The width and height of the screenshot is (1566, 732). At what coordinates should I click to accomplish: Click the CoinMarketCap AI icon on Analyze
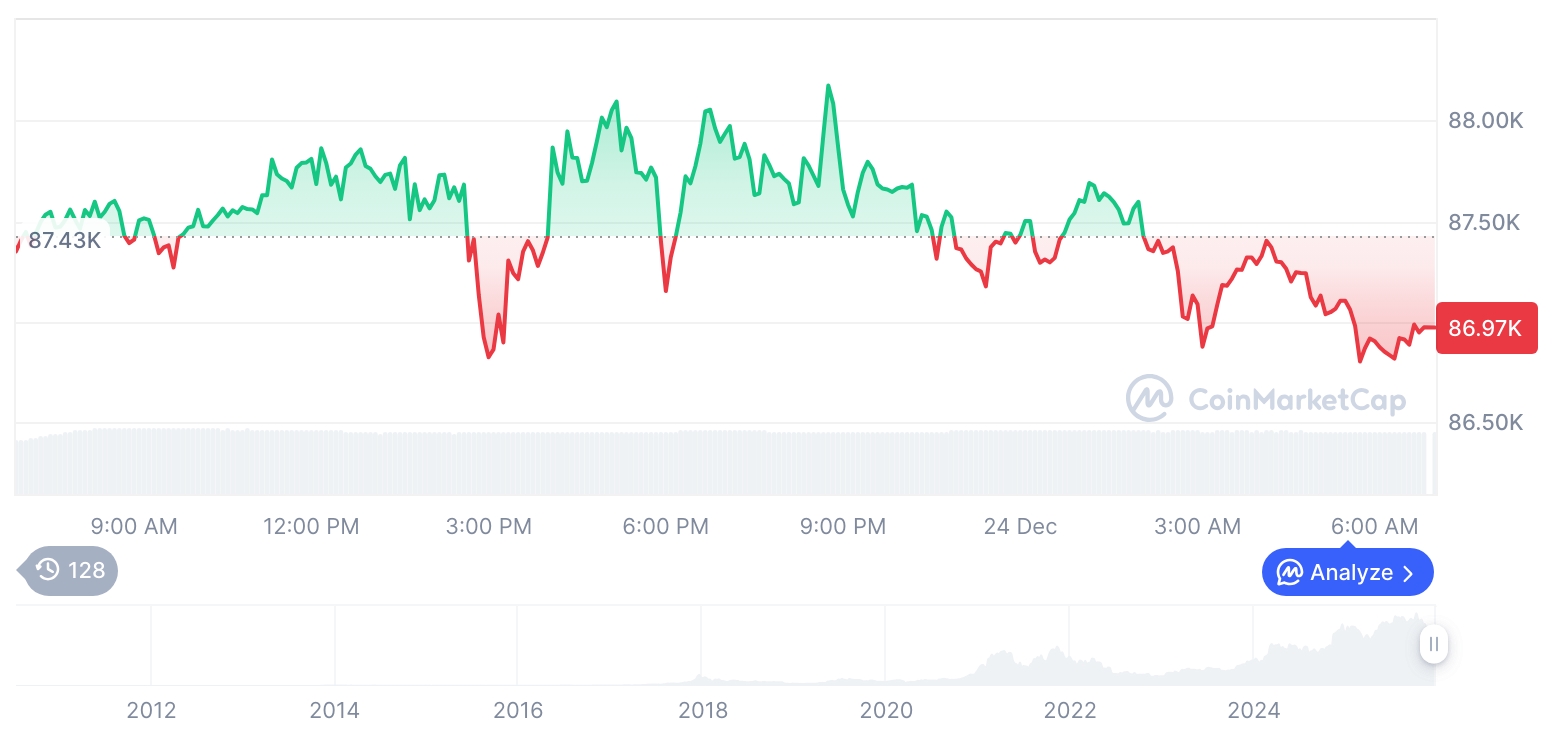click(x=1289, y=573)
